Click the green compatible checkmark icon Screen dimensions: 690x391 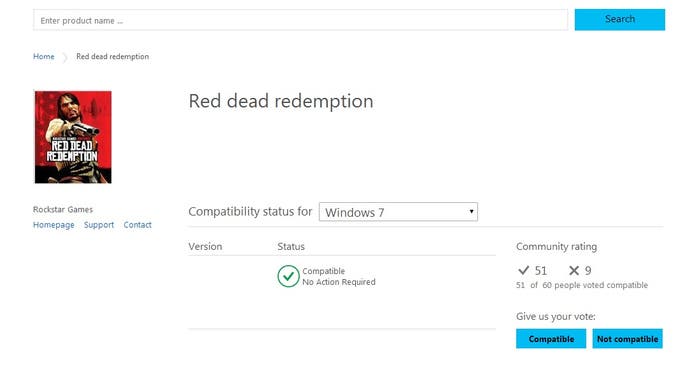(288, 276)
